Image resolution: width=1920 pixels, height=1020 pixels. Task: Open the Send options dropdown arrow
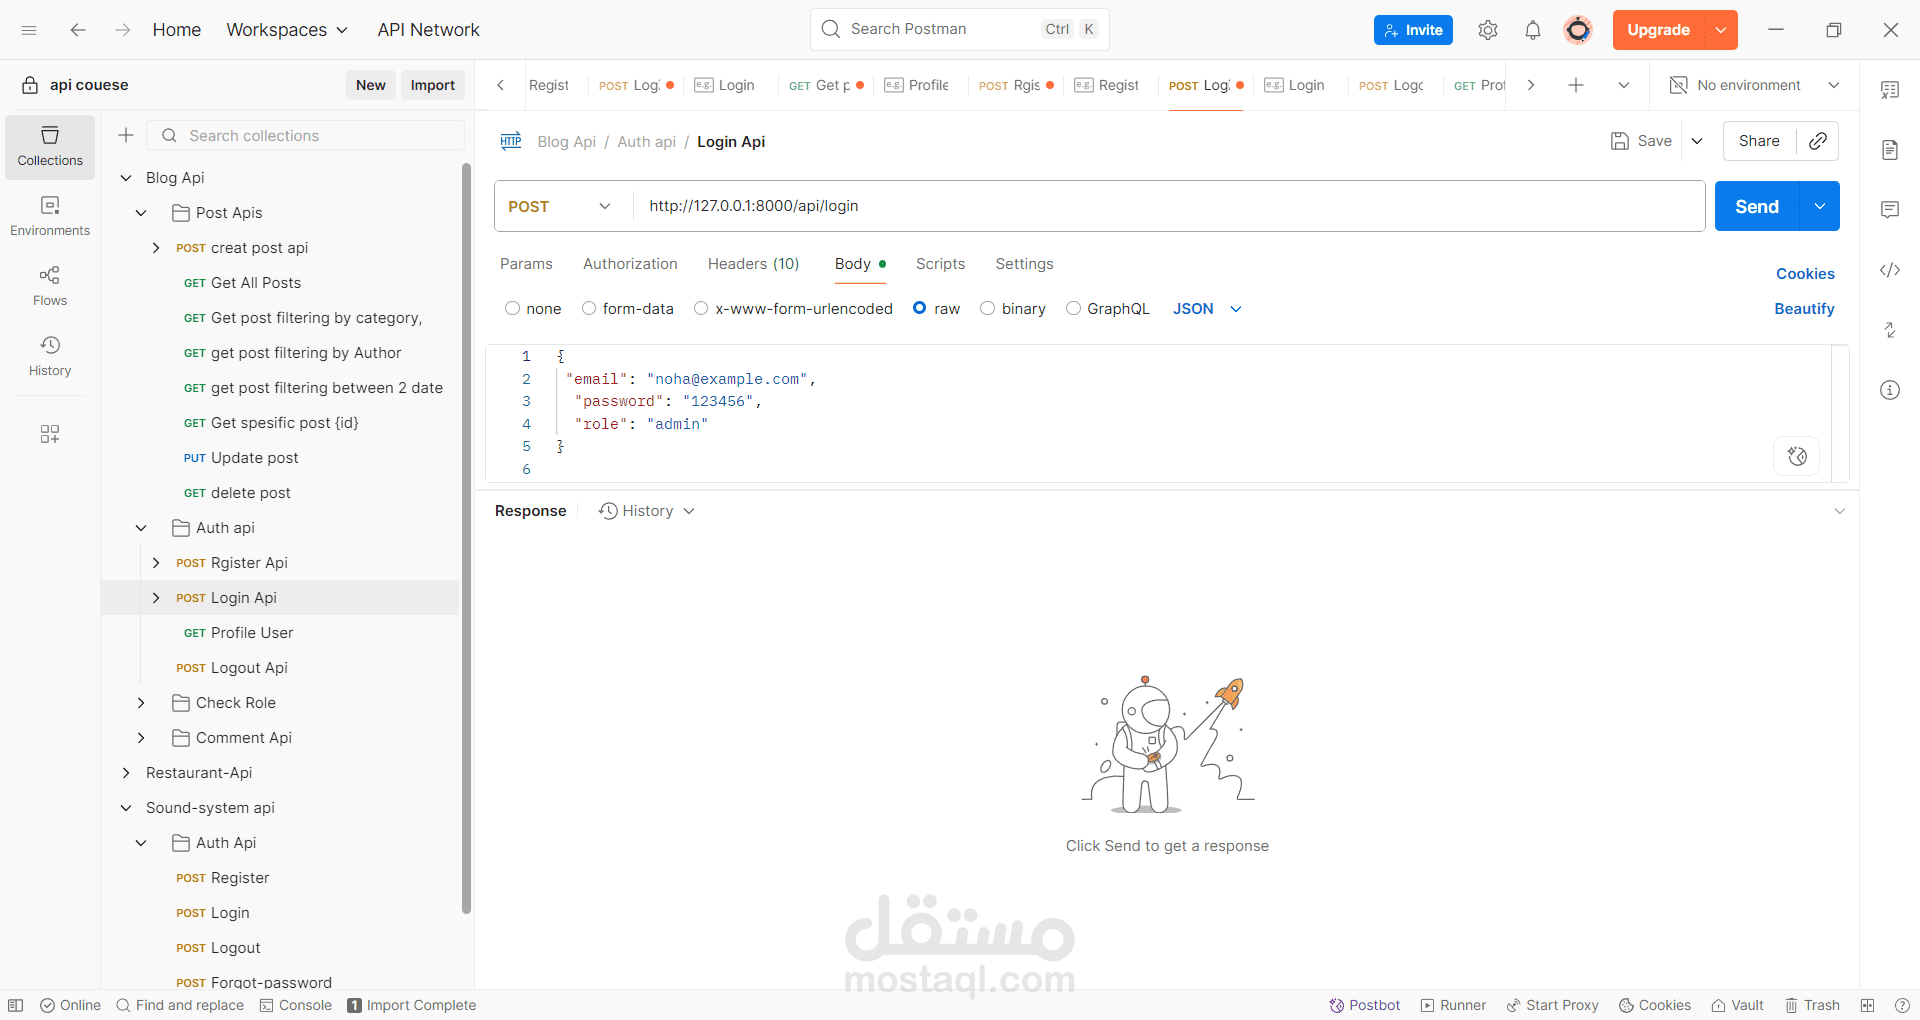[x=1820, y=206]
